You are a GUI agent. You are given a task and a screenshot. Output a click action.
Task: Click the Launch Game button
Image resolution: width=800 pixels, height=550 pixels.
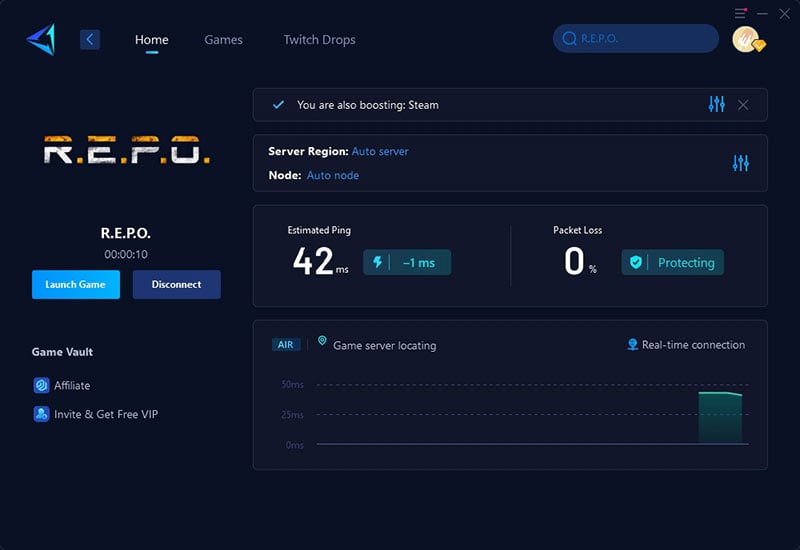click(x=76, y=284)
